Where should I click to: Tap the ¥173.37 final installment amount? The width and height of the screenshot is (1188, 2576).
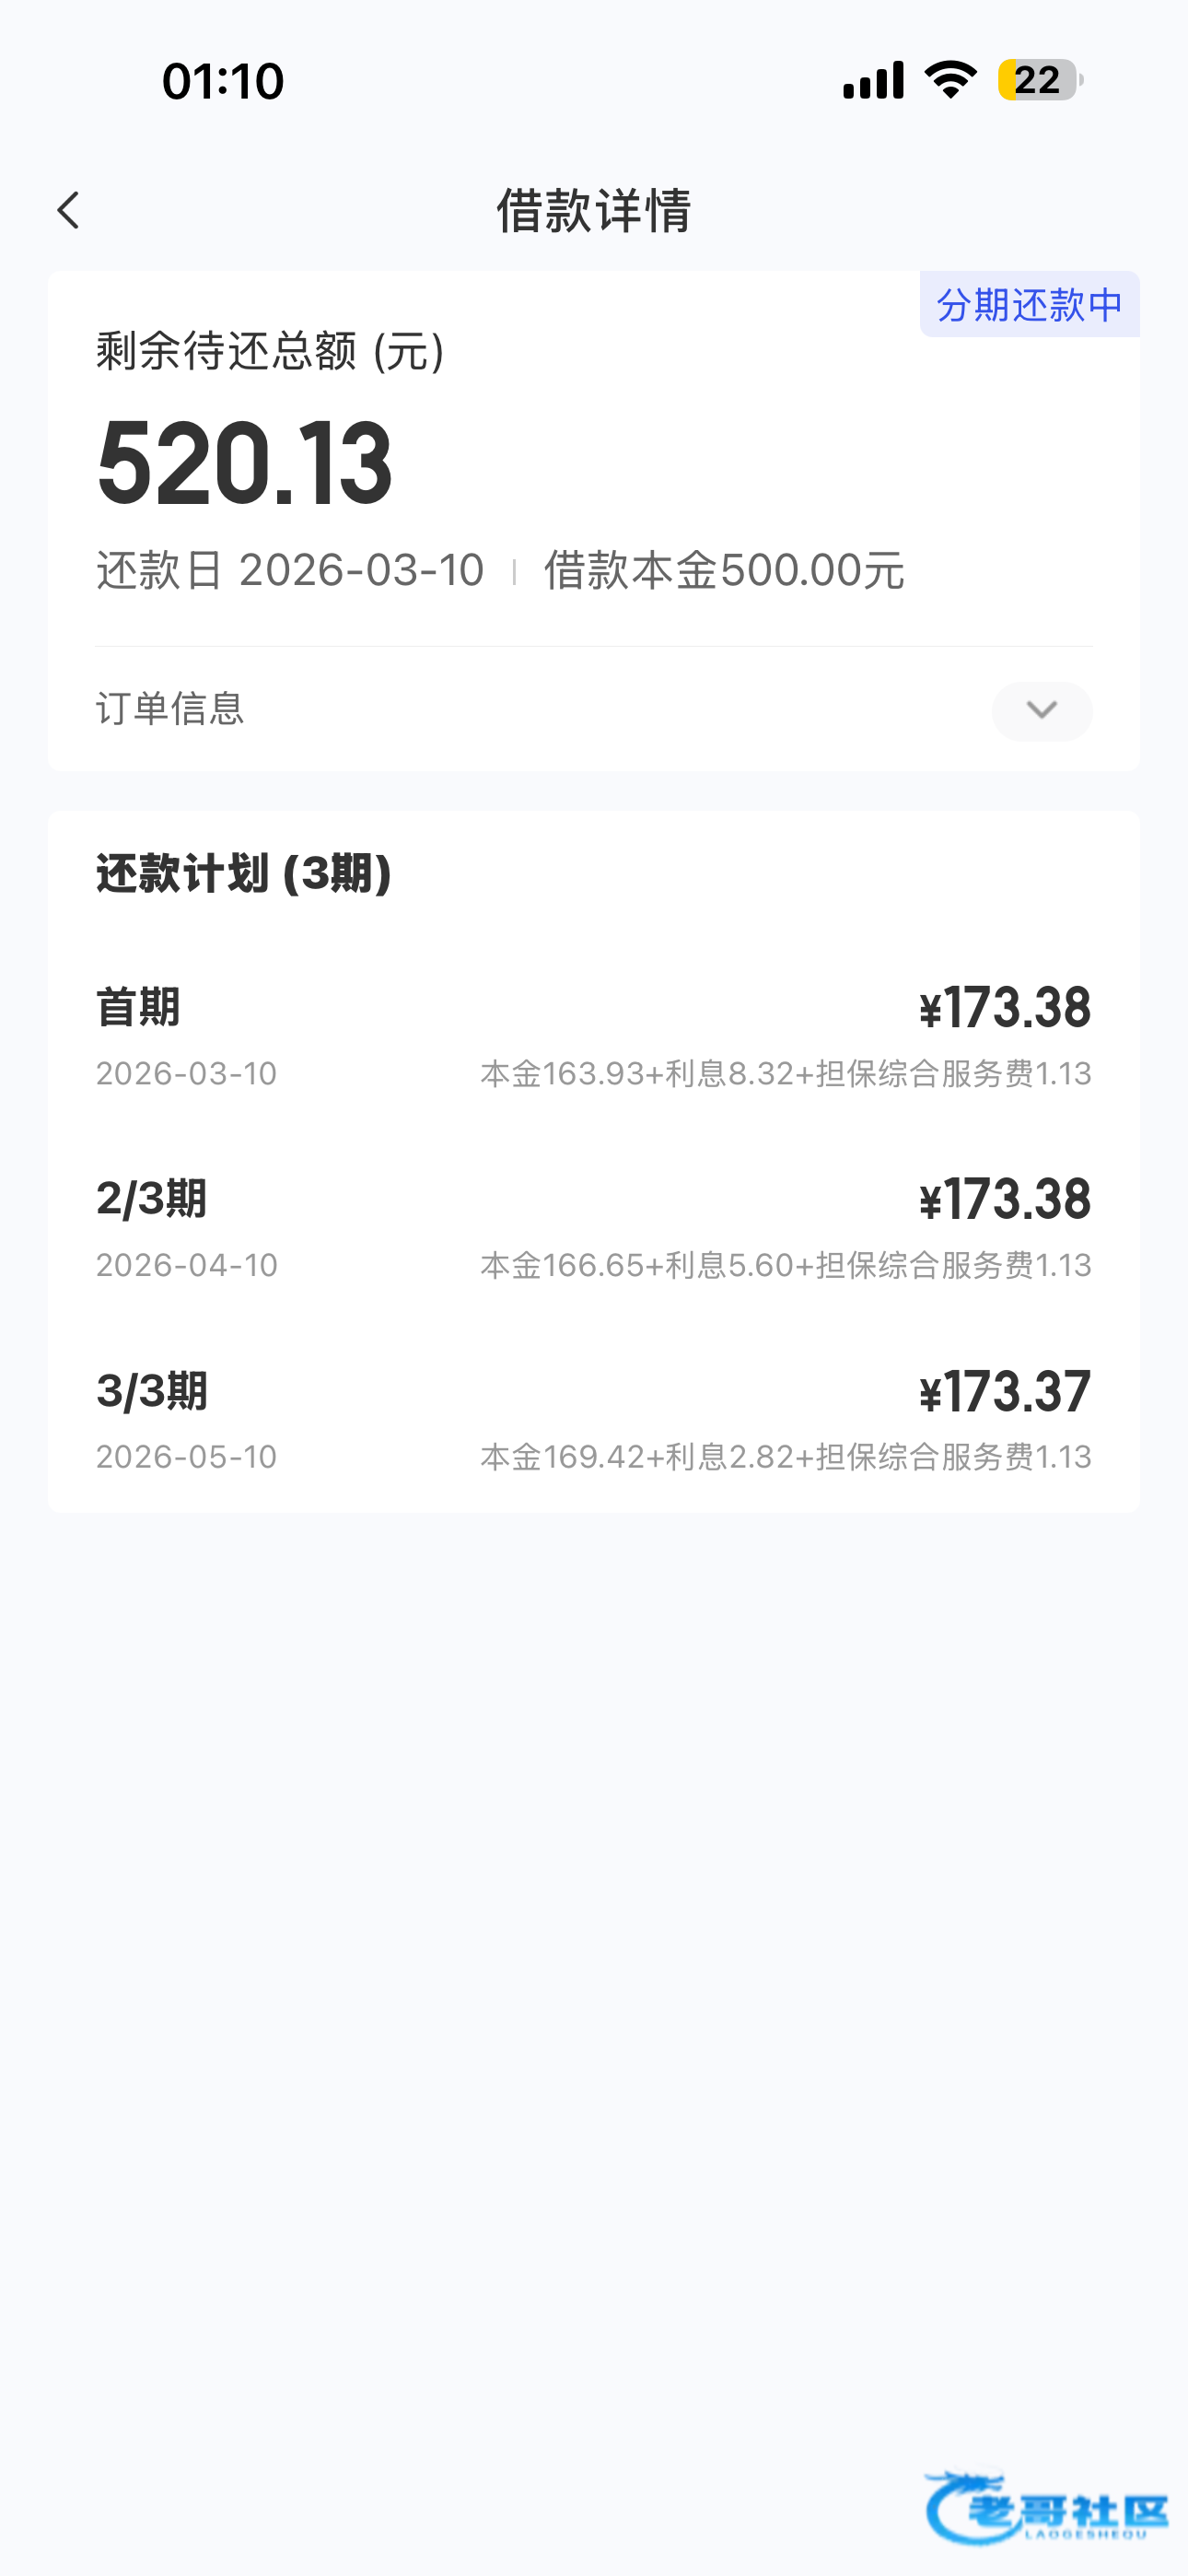[x=1004, y=1392]
